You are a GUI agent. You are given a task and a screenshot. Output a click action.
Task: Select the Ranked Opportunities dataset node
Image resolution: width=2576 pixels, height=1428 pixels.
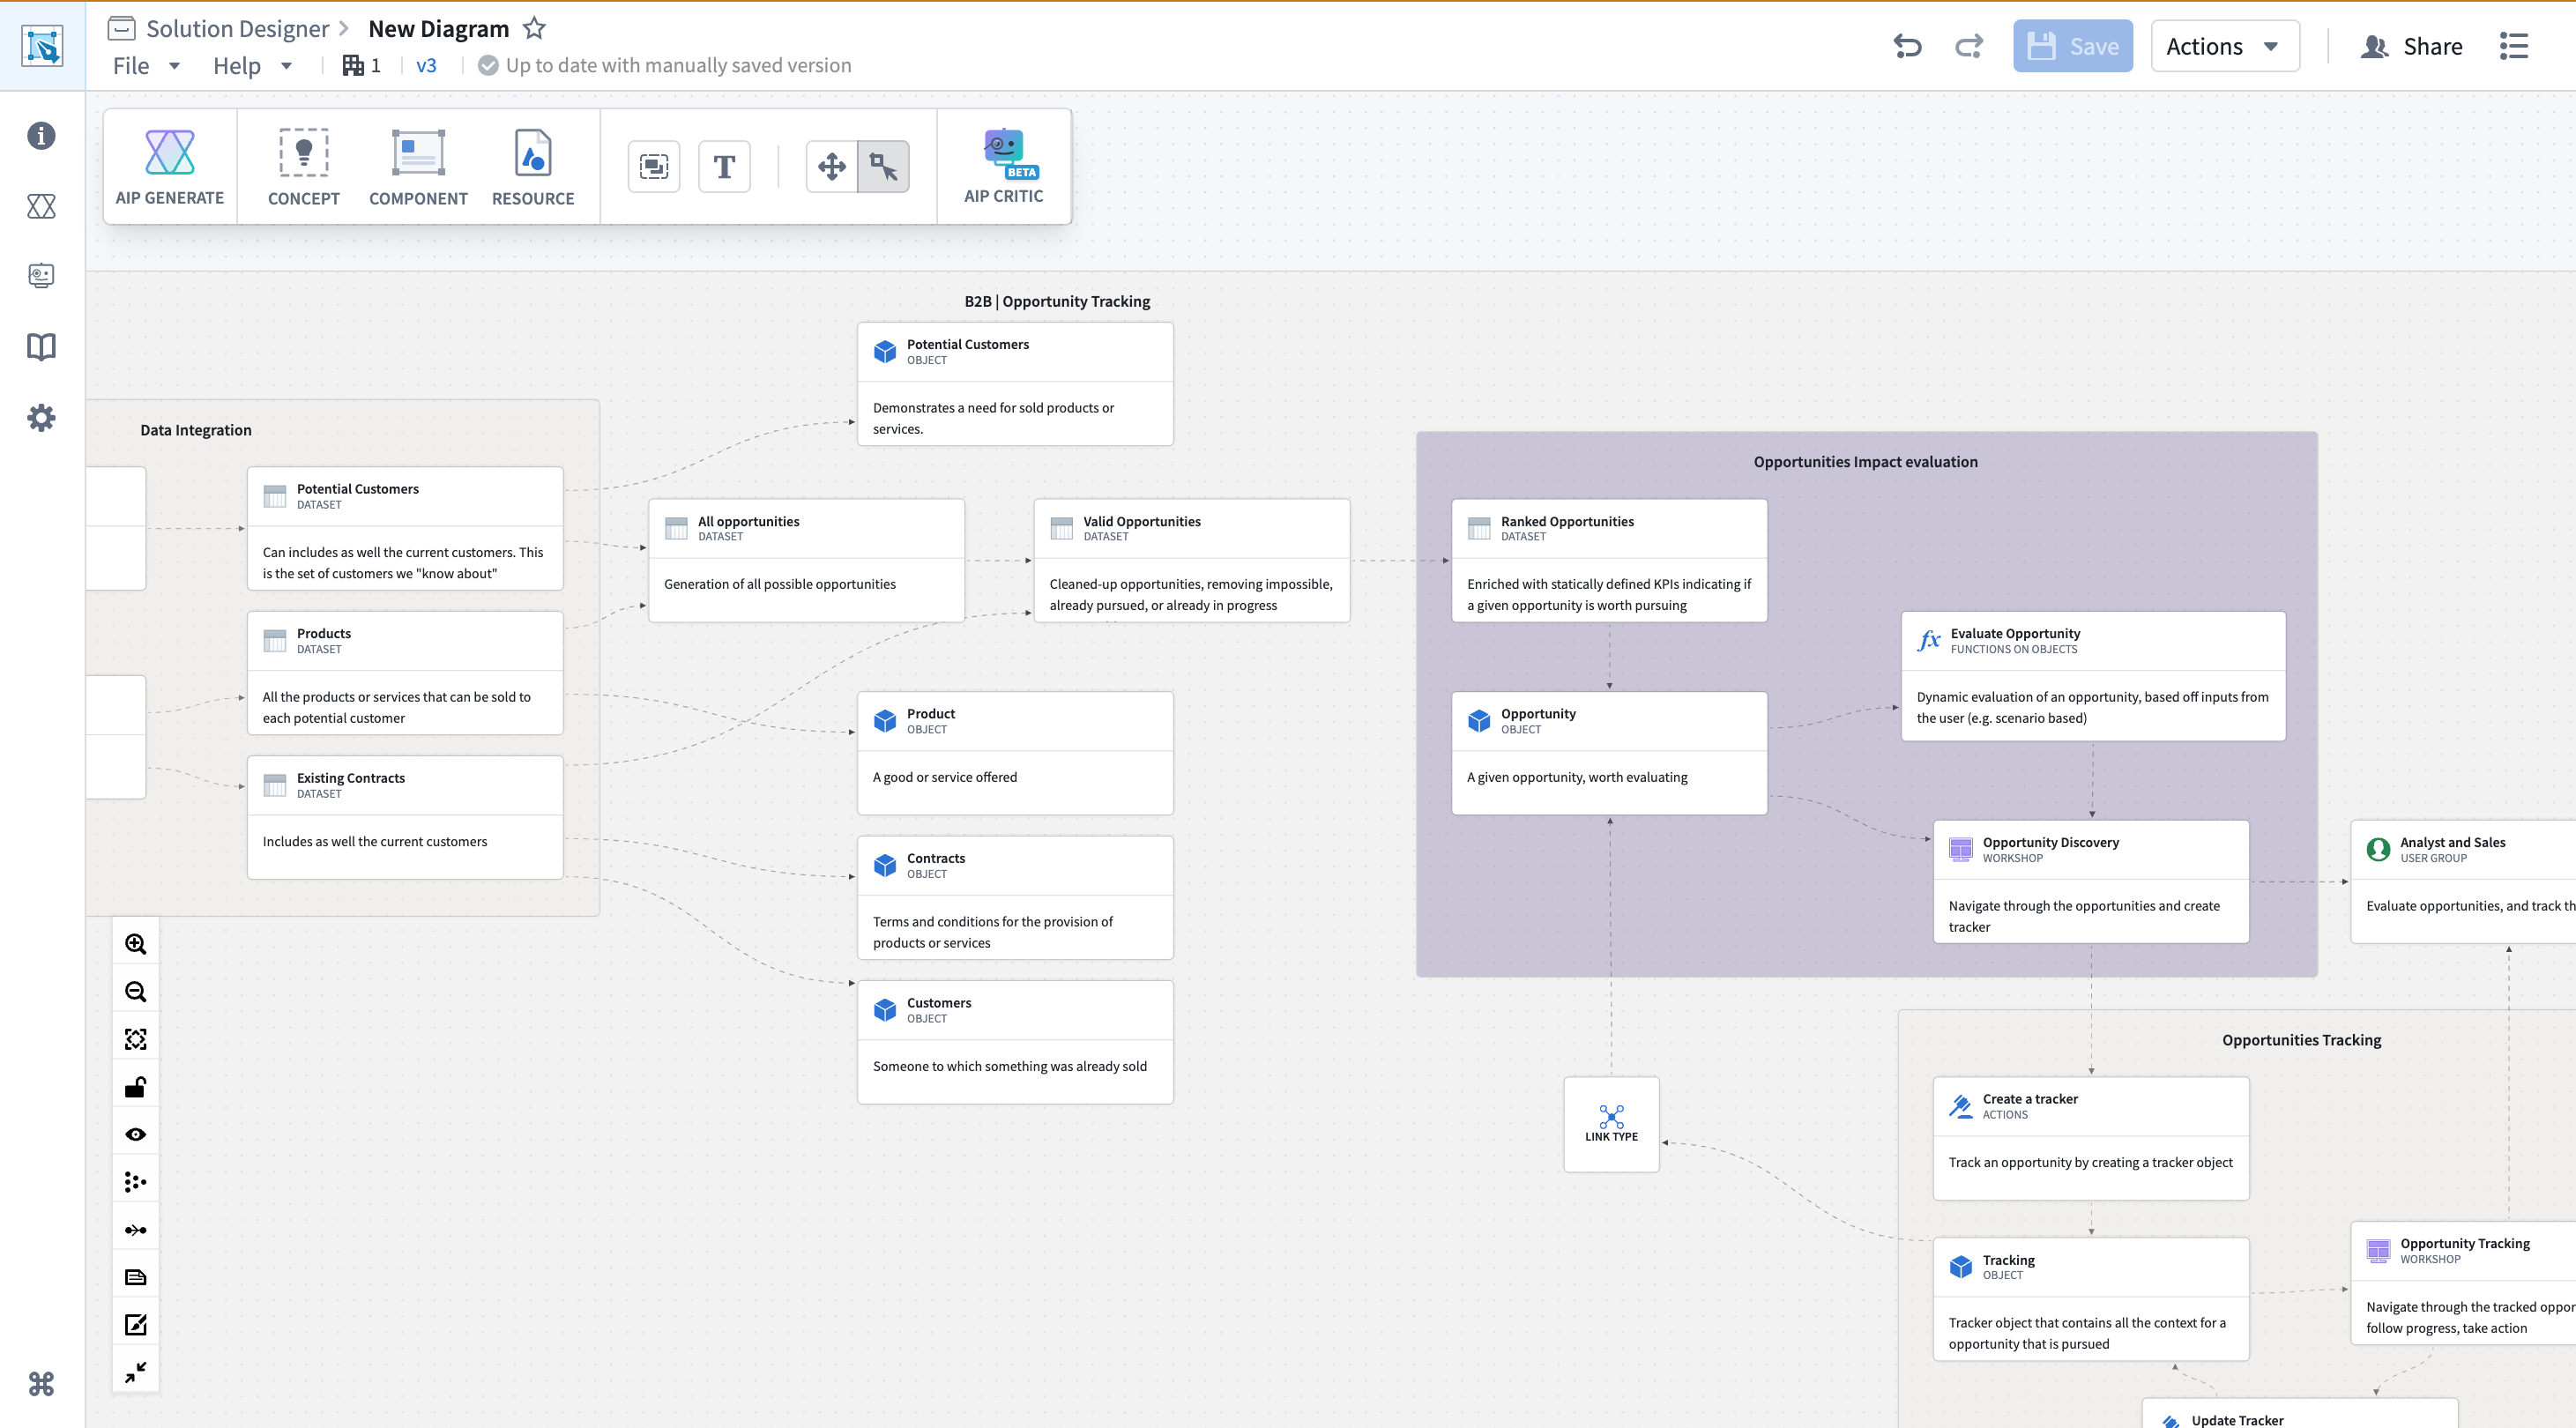click(x=1609, y=561)
